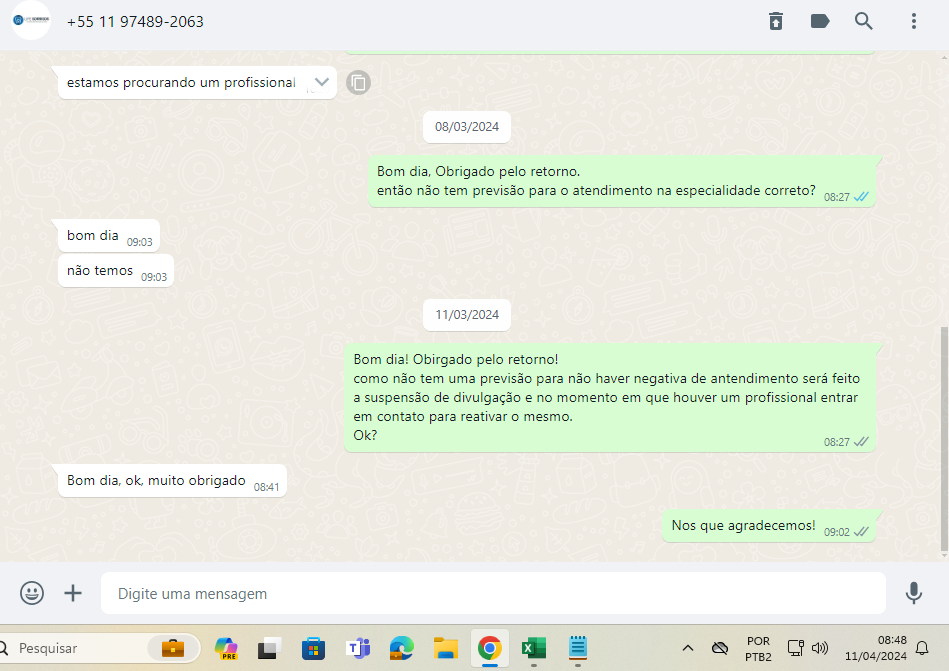The width and height of the screenshot is (949, 671).
Task: Click the contact profile picture
Action: tap(31, 21)
